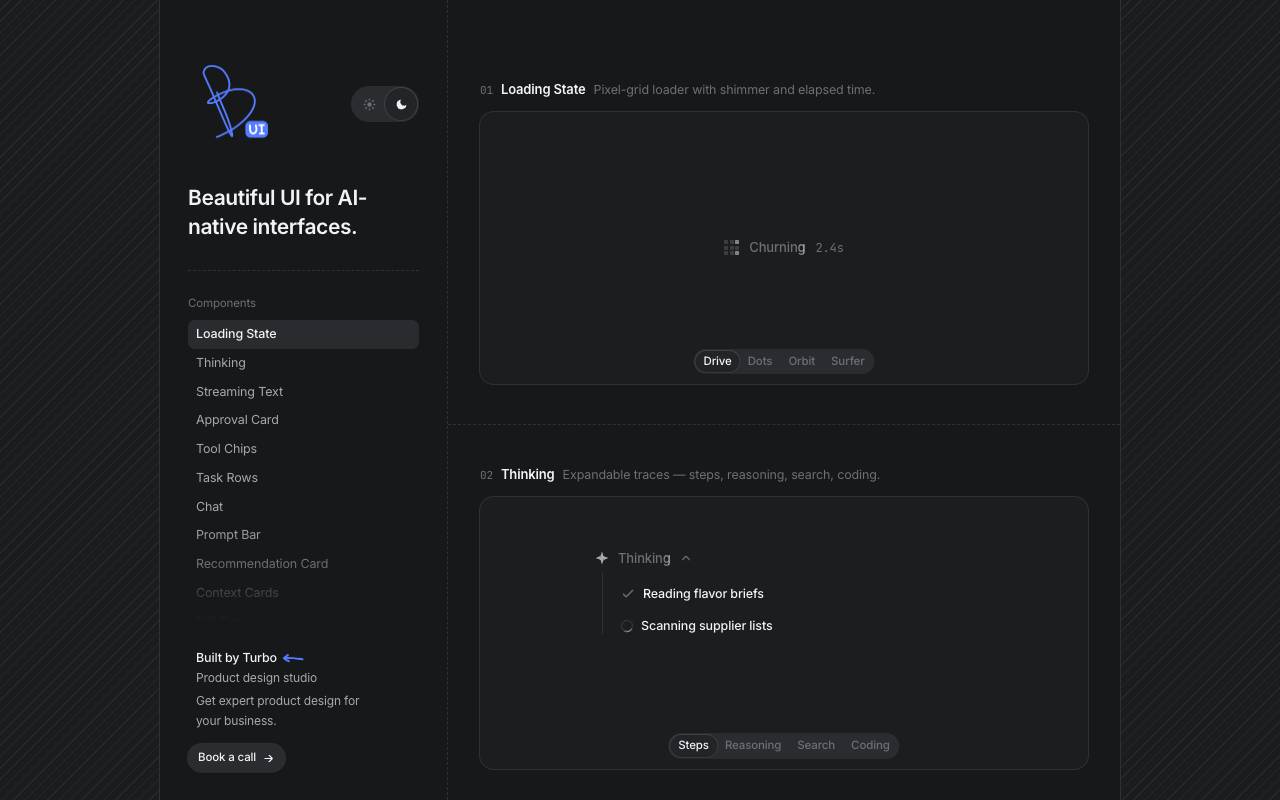Click the blue UI logo
Image resolution: width=1280 pixels, height=800 pixels.
tap(235, 102)
